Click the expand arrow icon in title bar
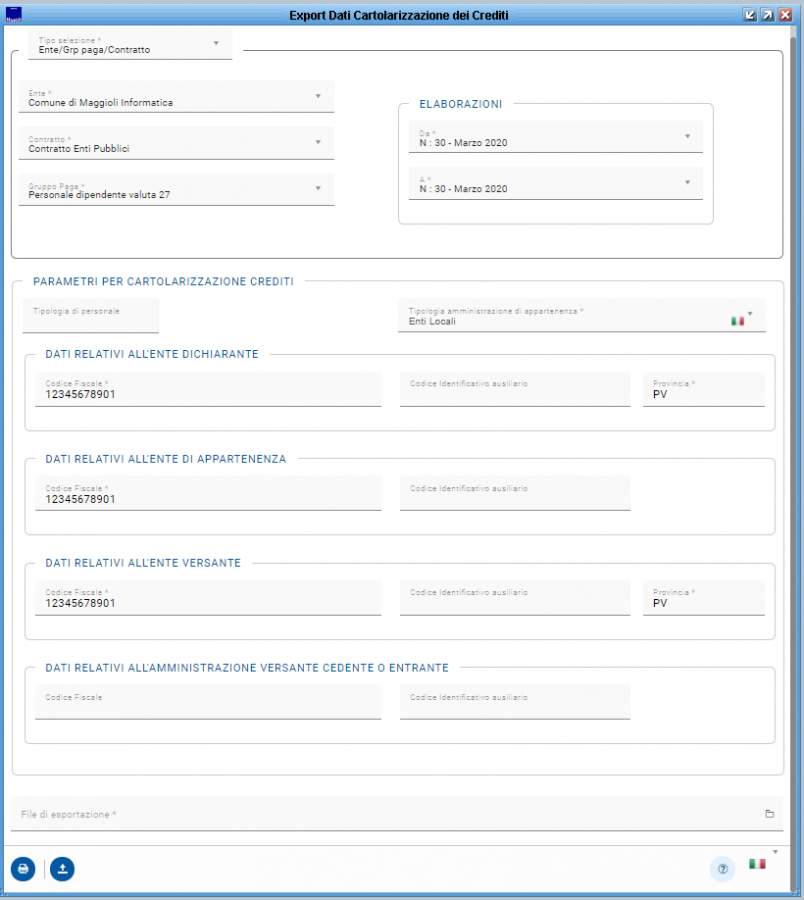804x900 pixels. (x=767, y=15)
